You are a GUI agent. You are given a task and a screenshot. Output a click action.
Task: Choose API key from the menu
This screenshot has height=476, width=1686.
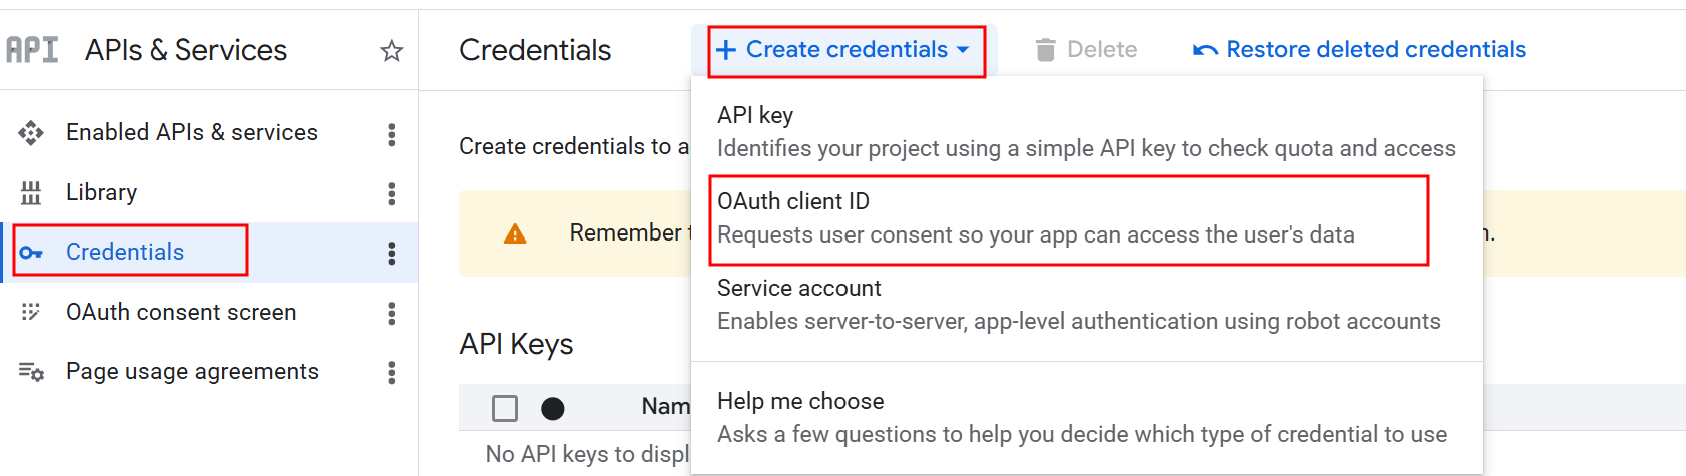[x=1086, y=131]
